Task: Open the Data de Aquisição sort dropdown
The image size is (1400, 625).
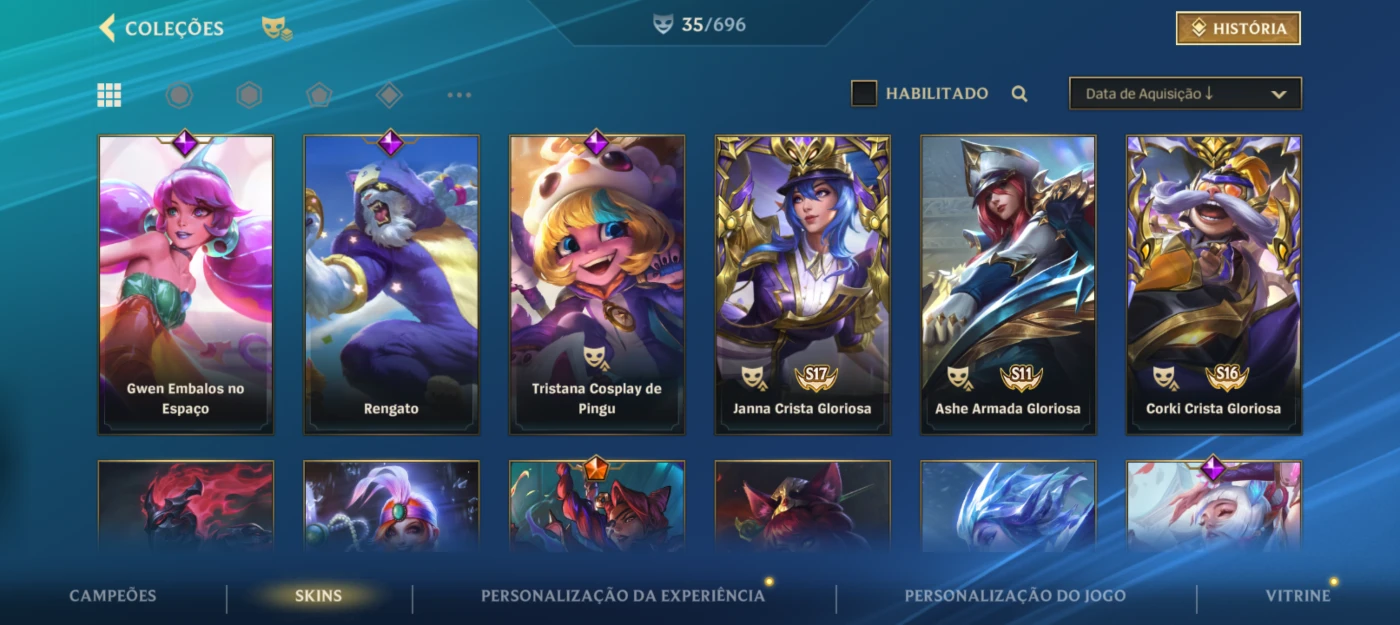Action: click(x=1185, y=94)
